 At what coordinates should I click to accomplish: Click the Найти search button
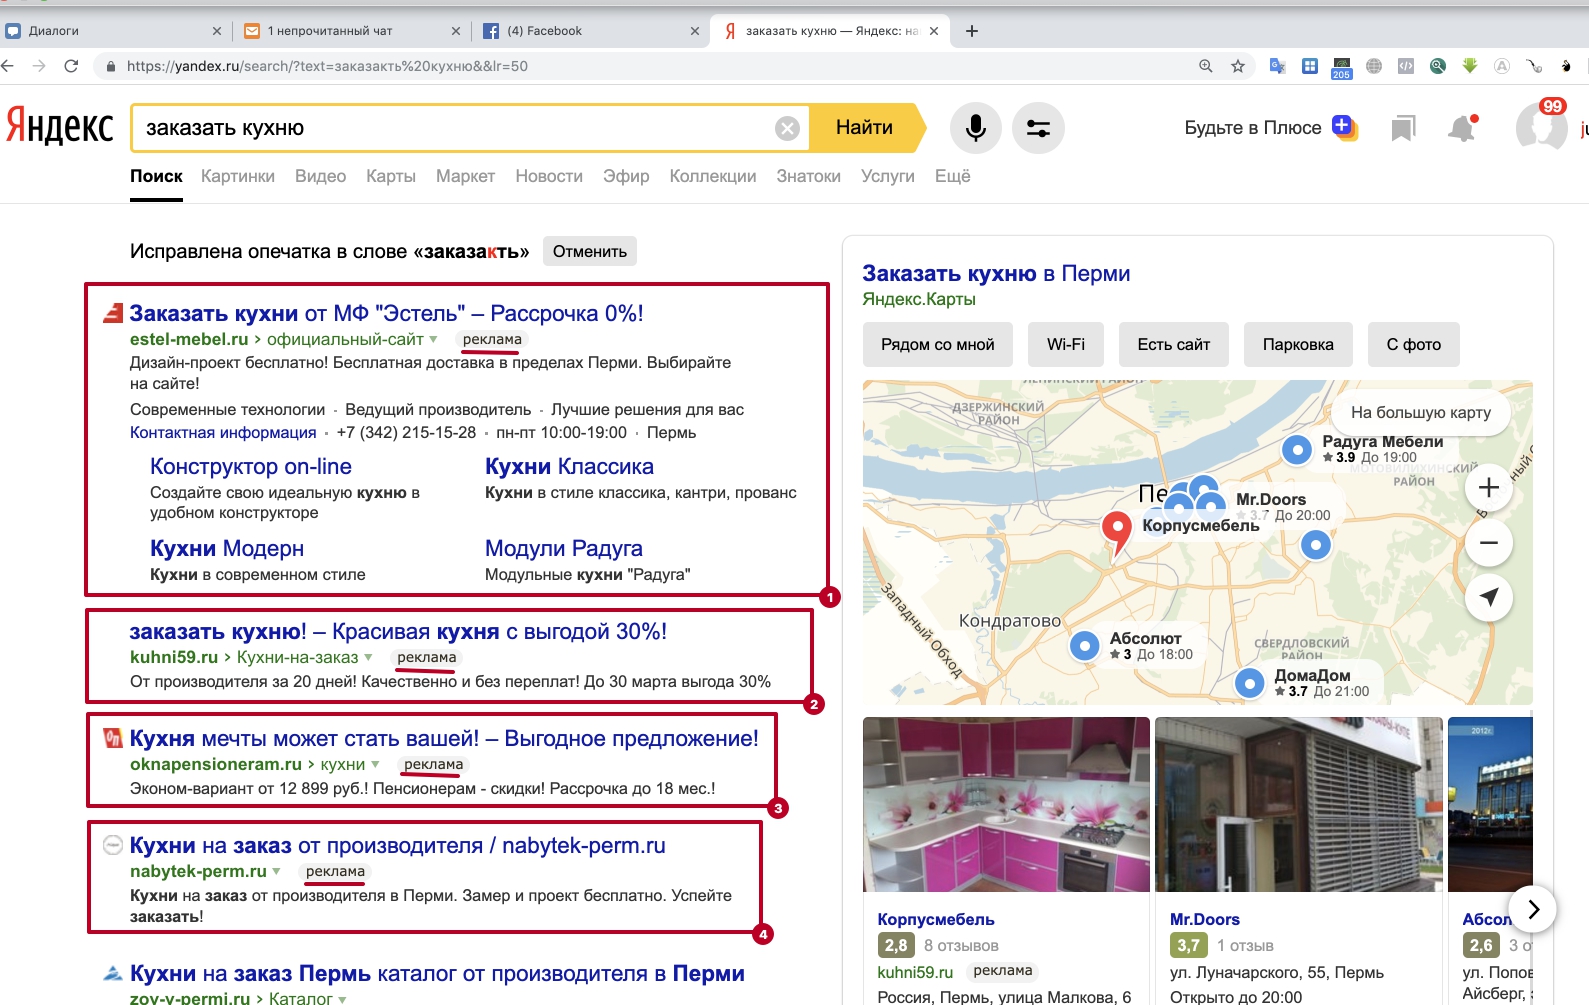[x=866, y=128]
